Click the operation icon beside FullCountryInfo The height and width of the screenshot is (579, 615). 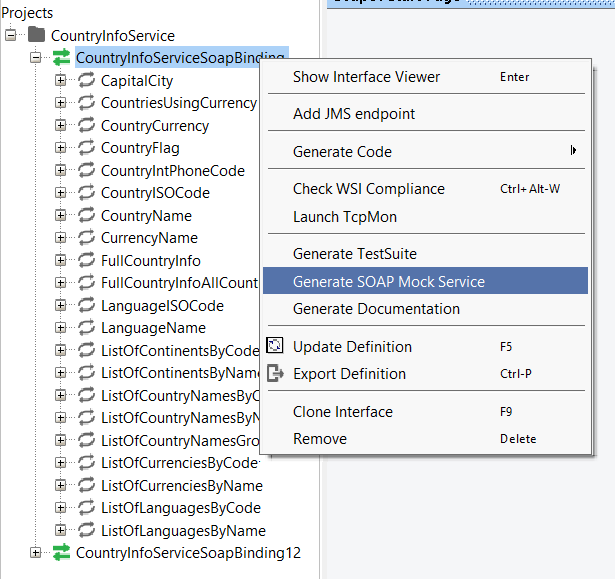pos(86,260)
